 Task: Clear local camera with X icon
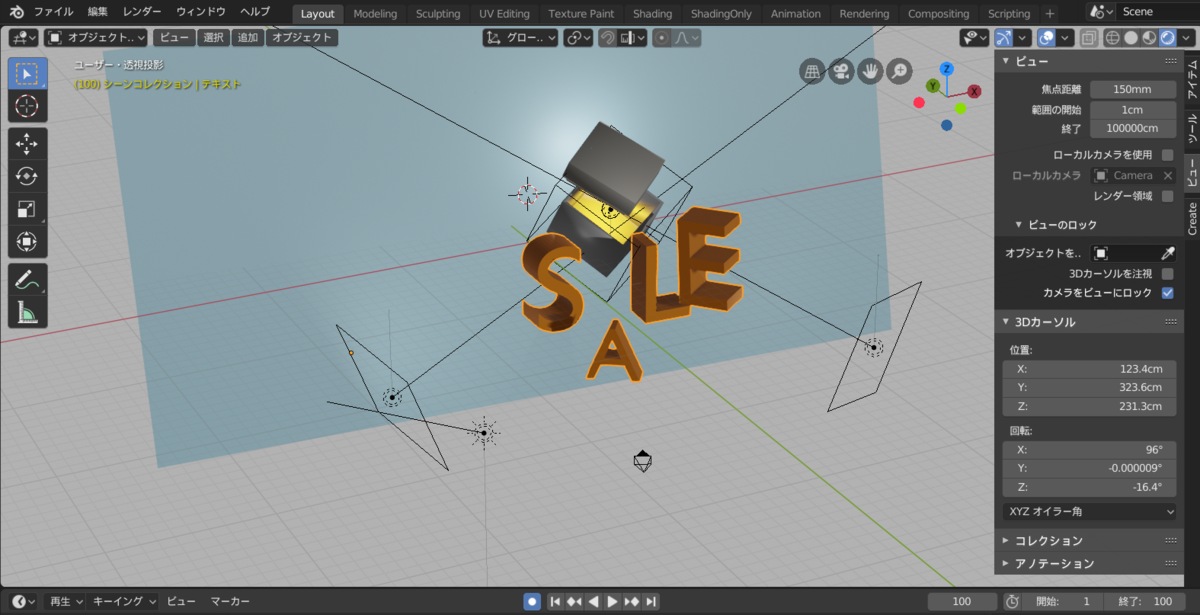tap(1167, 175)
